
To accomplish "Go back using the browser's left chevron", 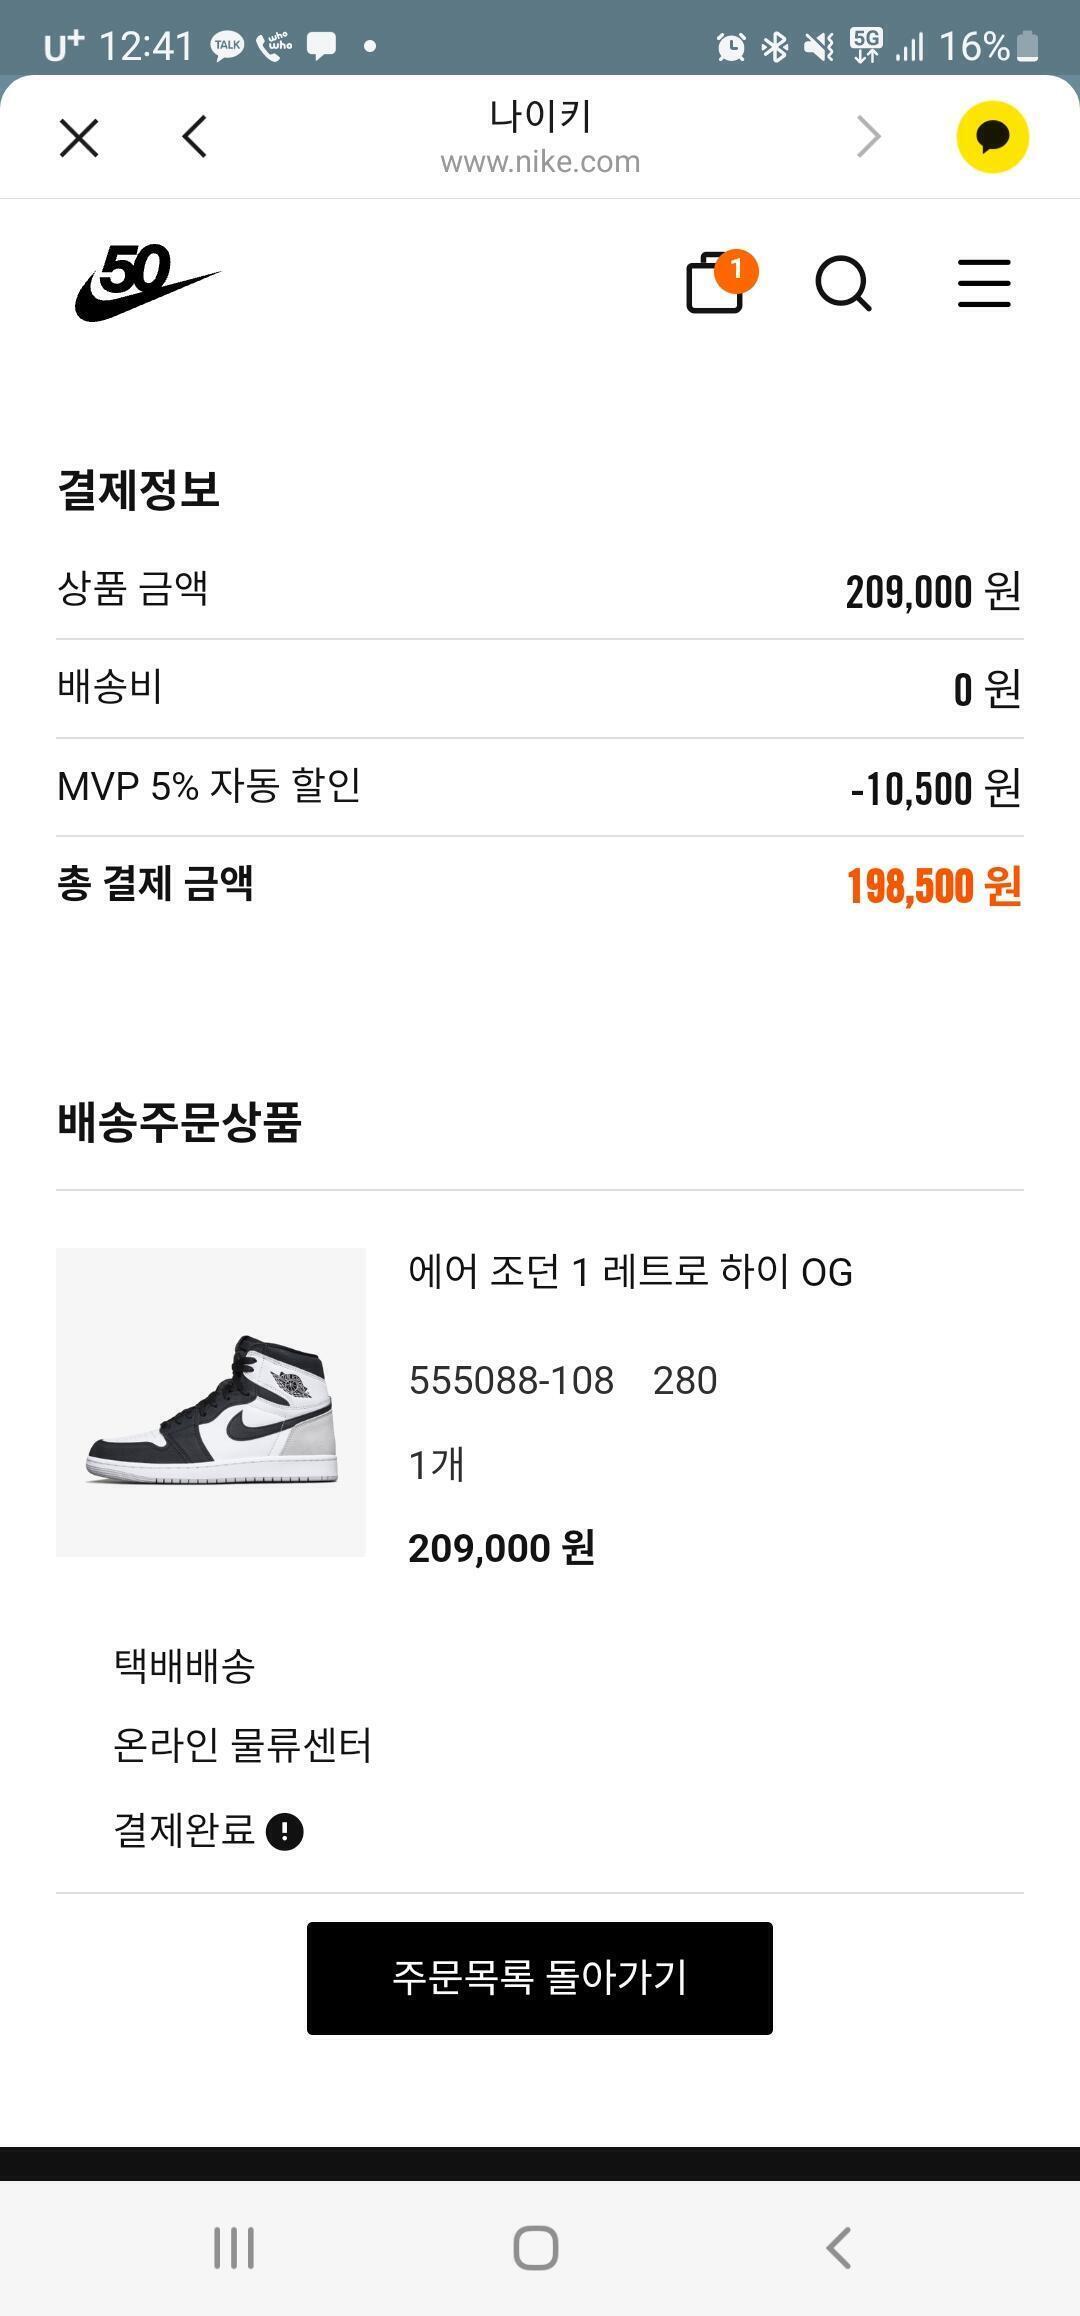I will pyautogui.click(x=195, y=137).
